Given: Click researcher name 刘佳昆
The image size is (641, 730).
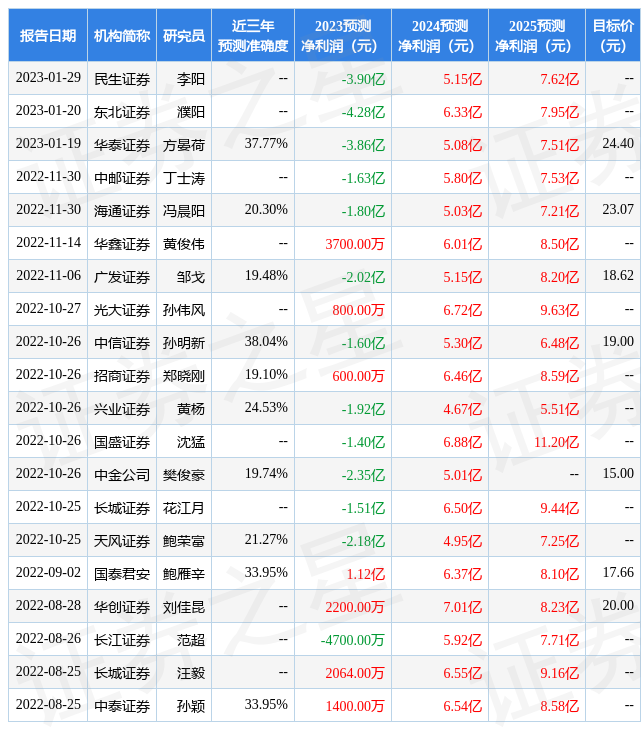Looking at the screenshot, I should (x=184, y=607).
